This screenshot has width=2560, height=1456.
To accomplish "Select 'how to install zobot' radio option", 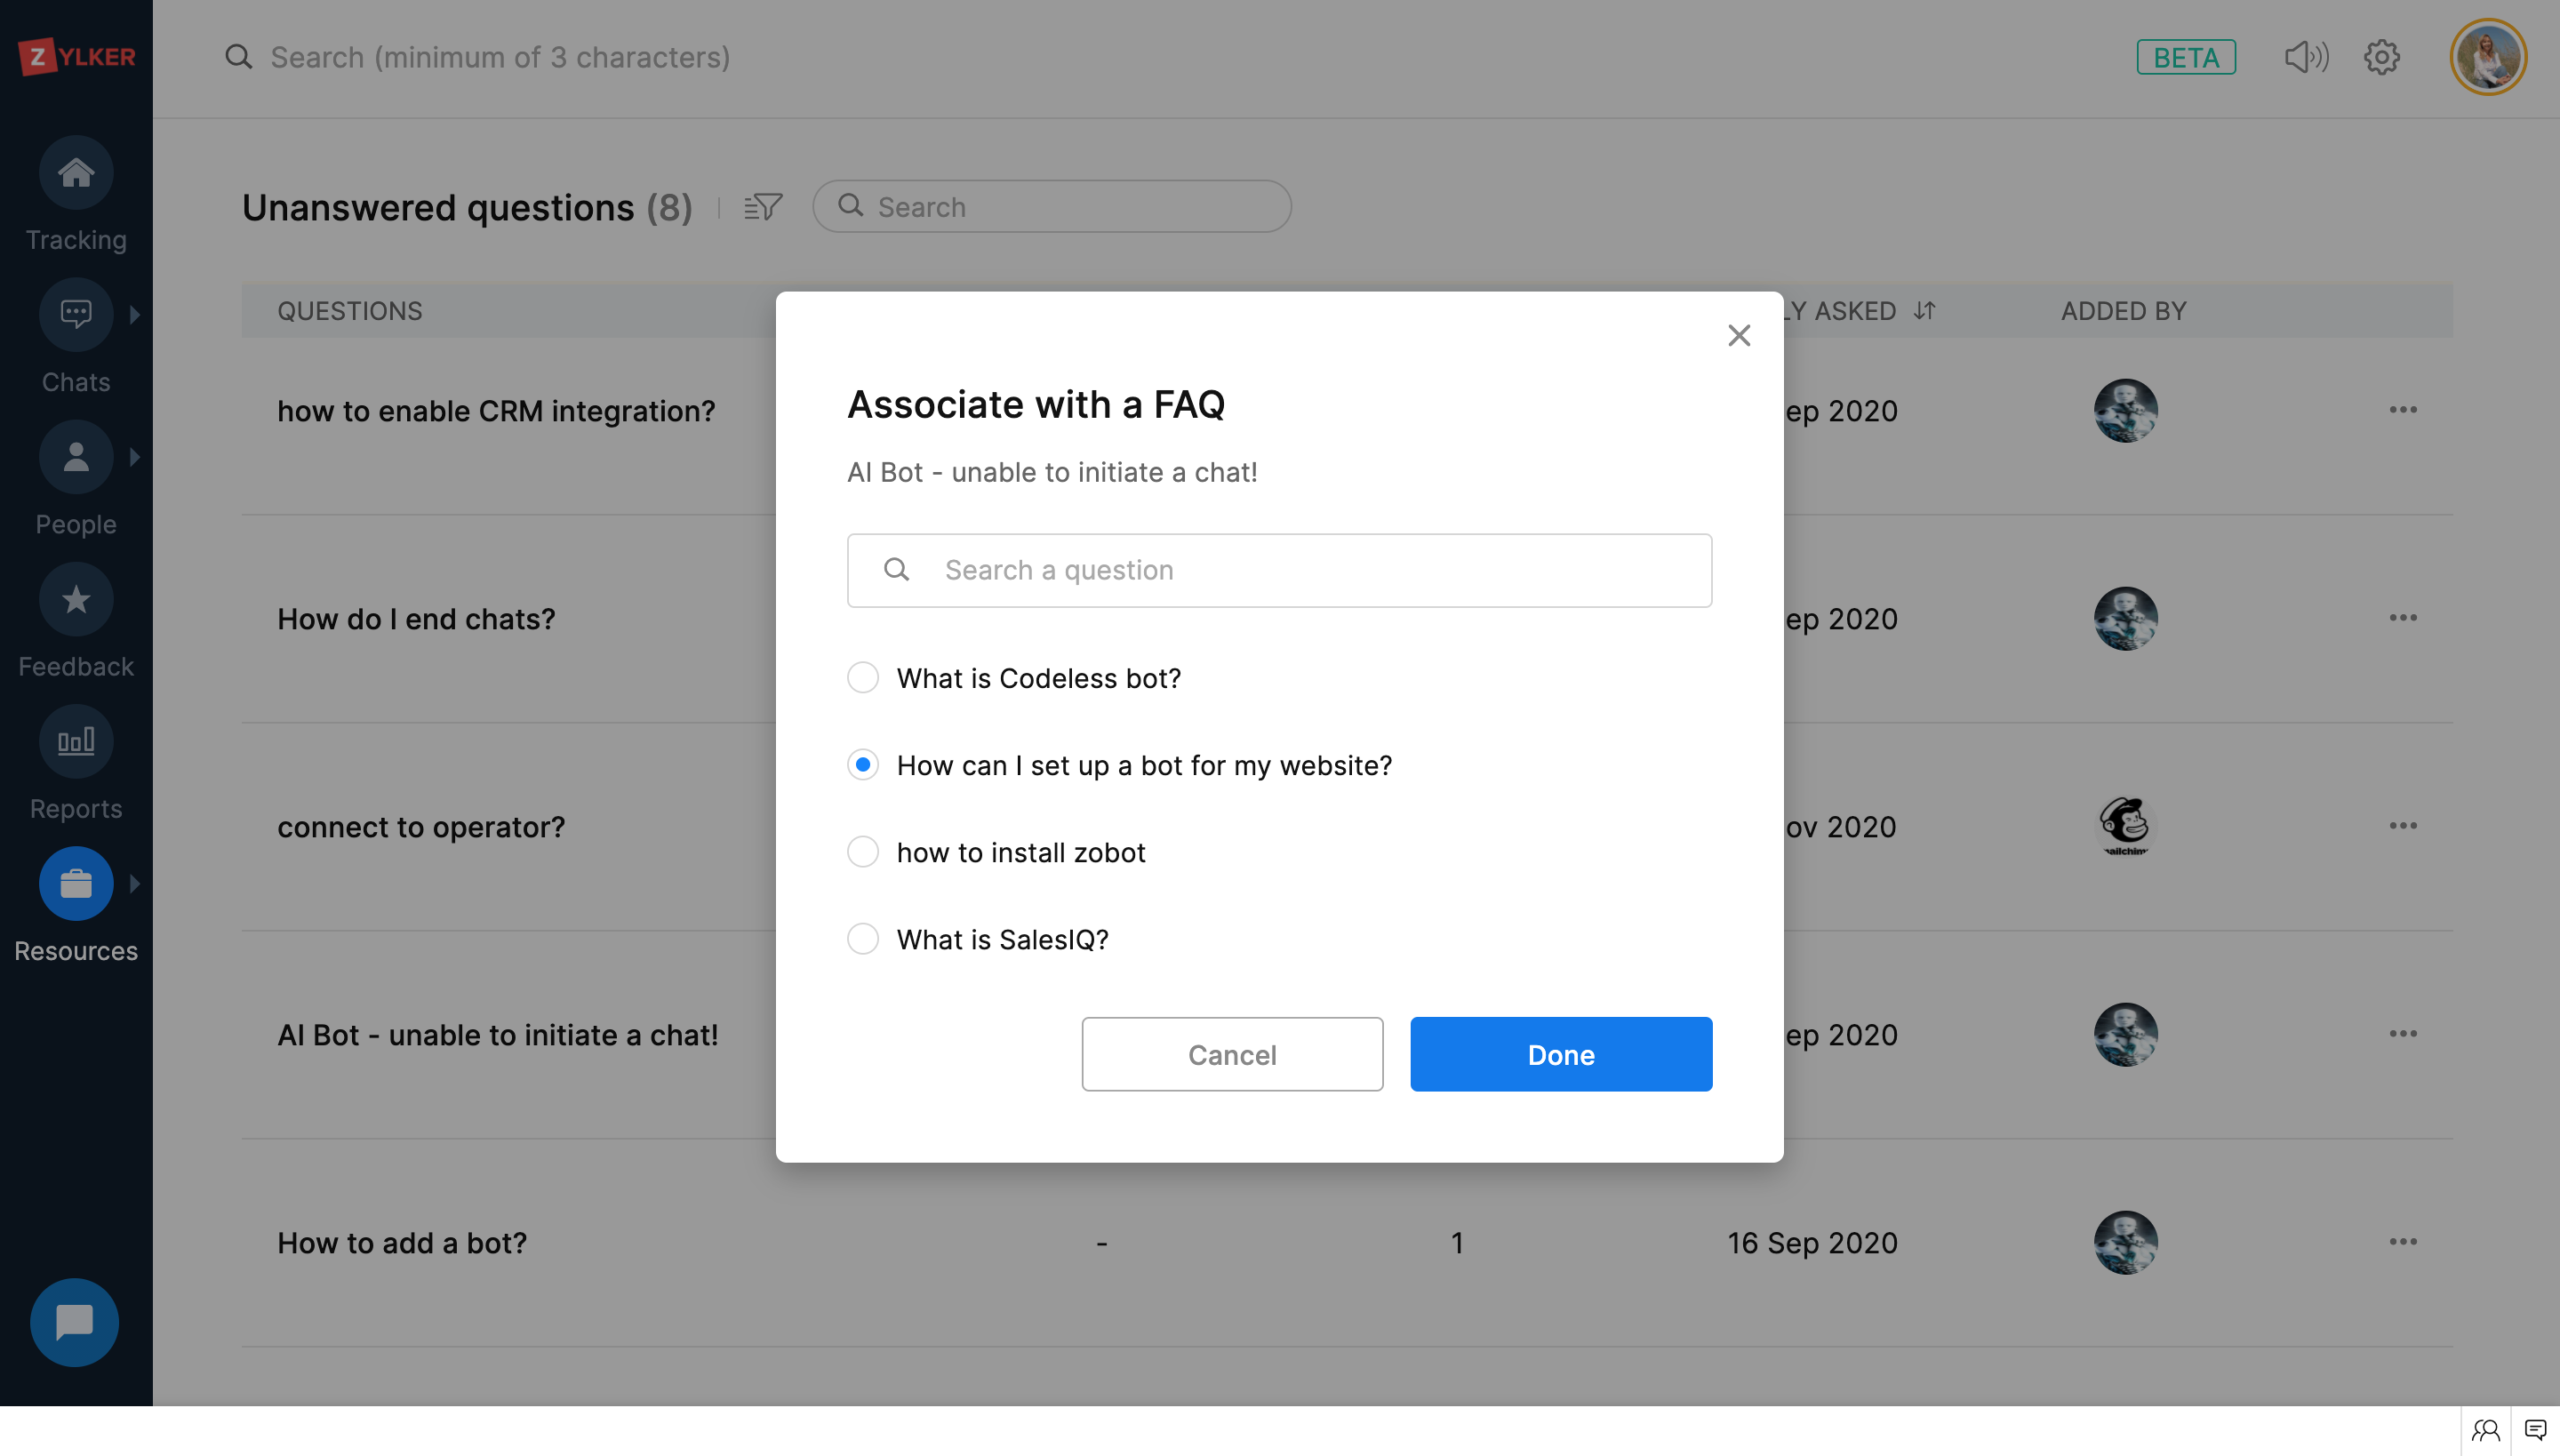I will click(863, 852).
